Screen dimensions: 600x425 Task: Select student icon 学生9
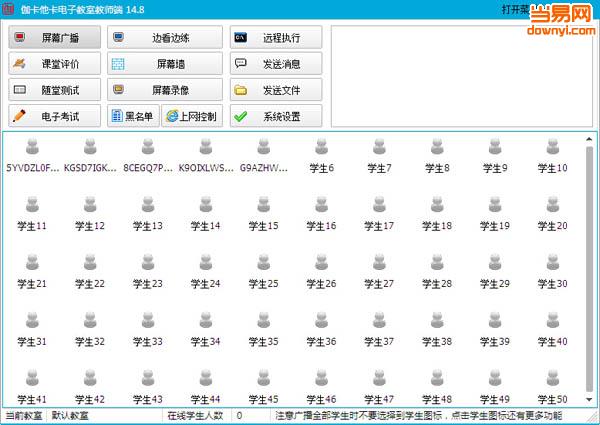click(495, 147)
